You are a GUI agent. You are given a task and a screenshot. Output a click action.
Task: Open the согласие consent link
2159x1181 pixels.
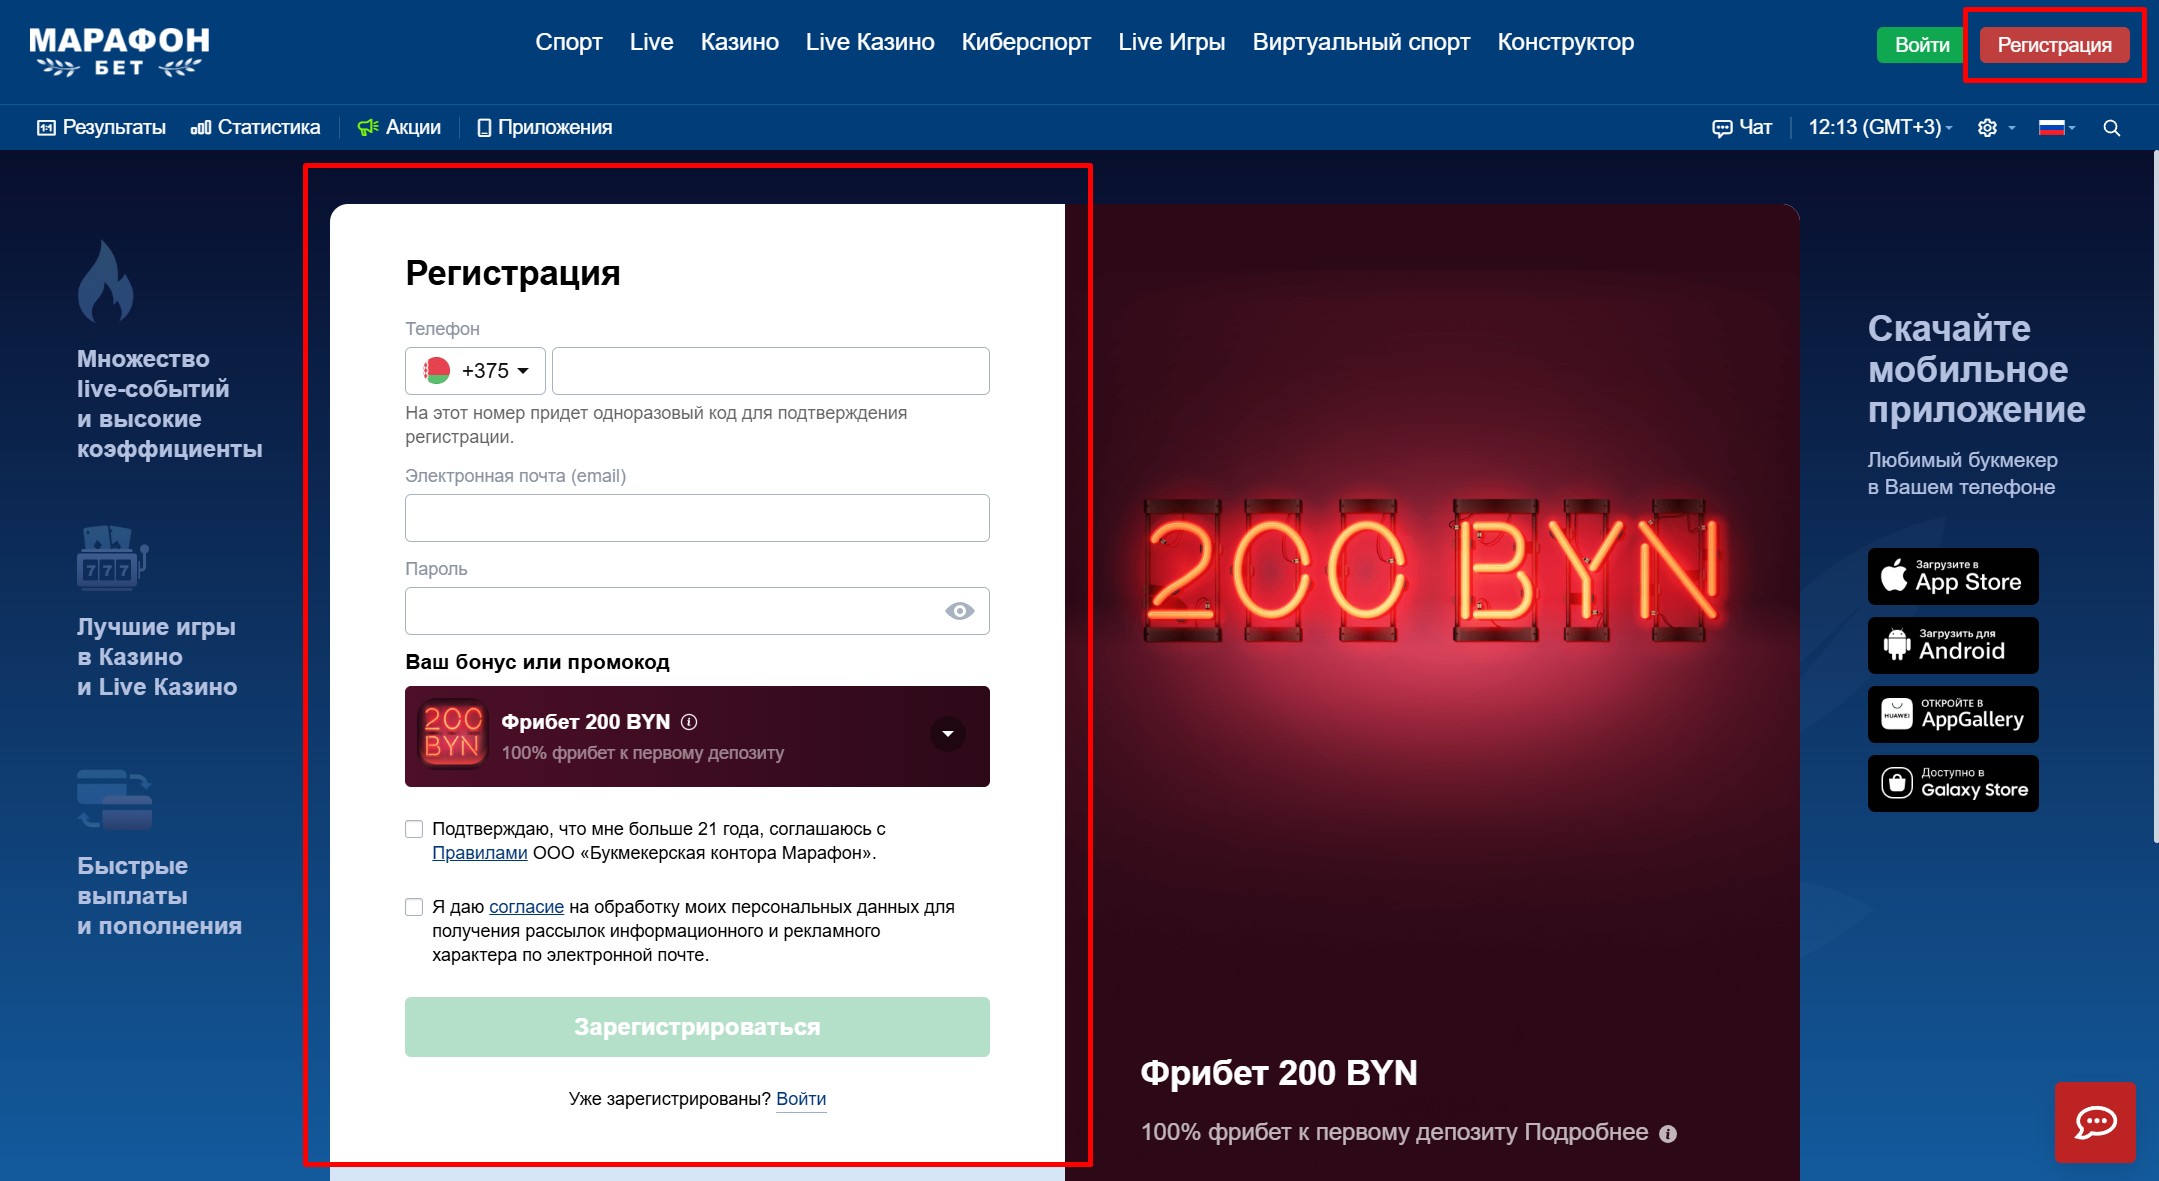tap(526, 907)
